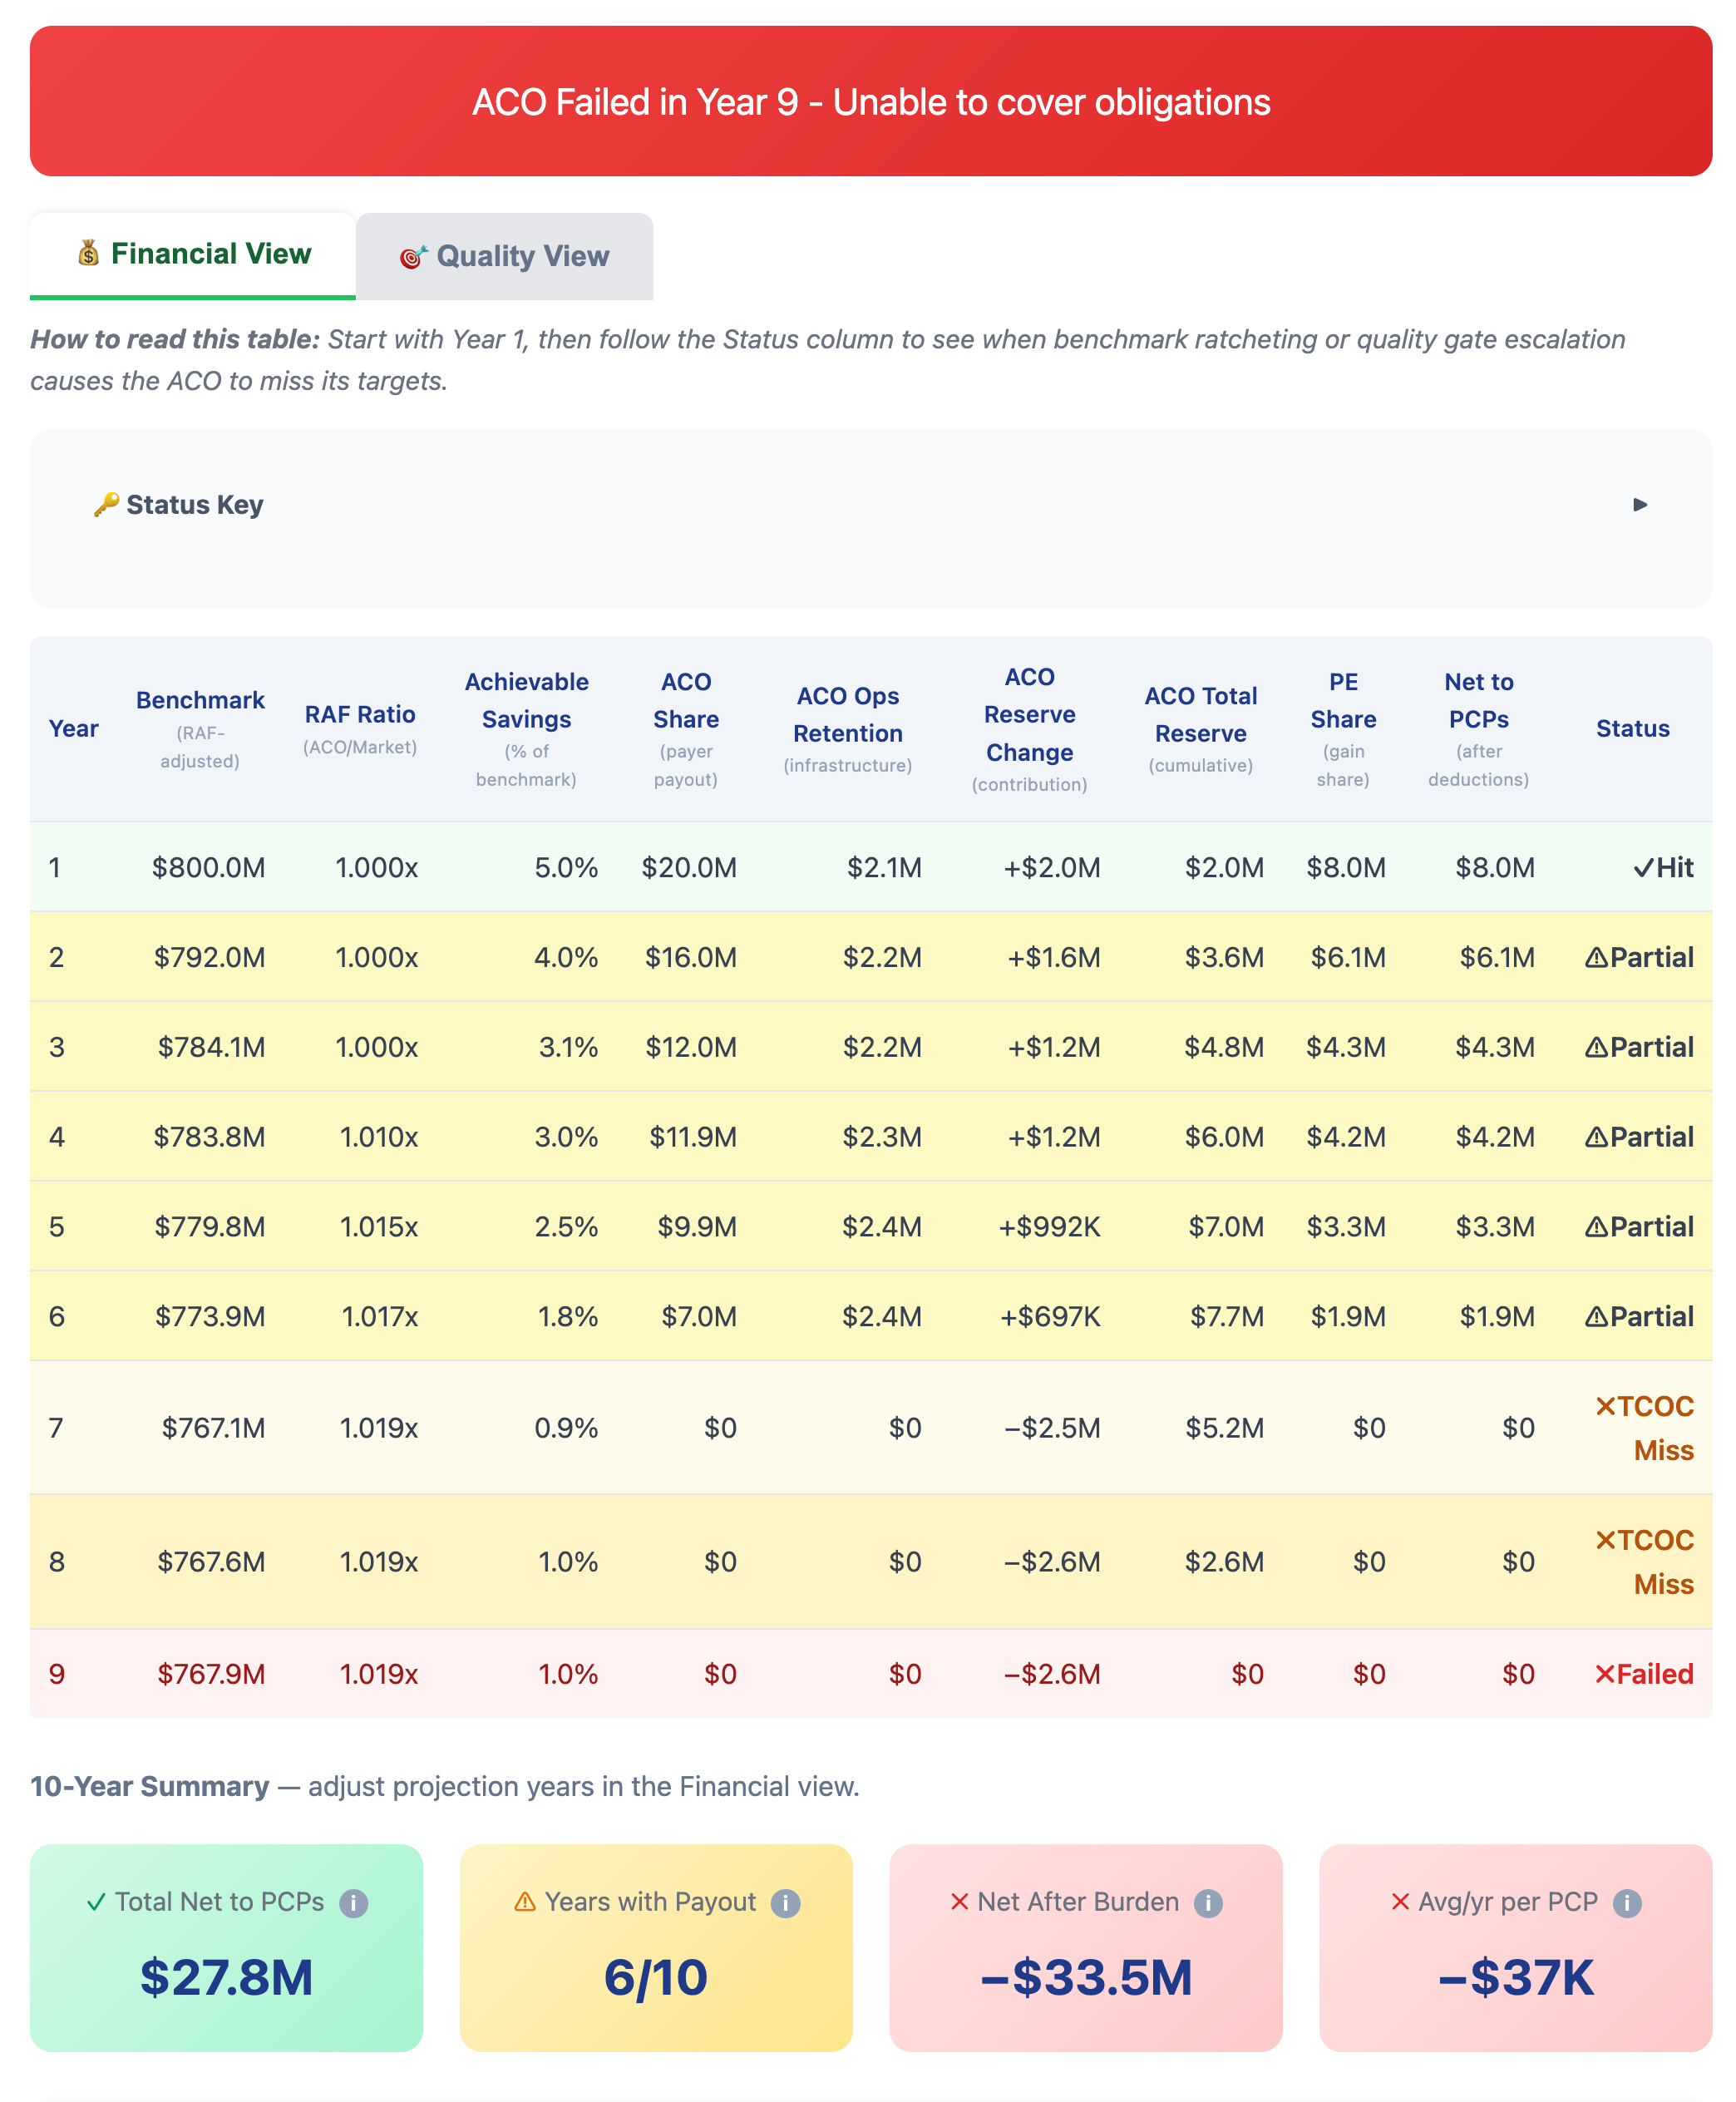Click info icon beside Years with Payout

(x=785, y=1903)
